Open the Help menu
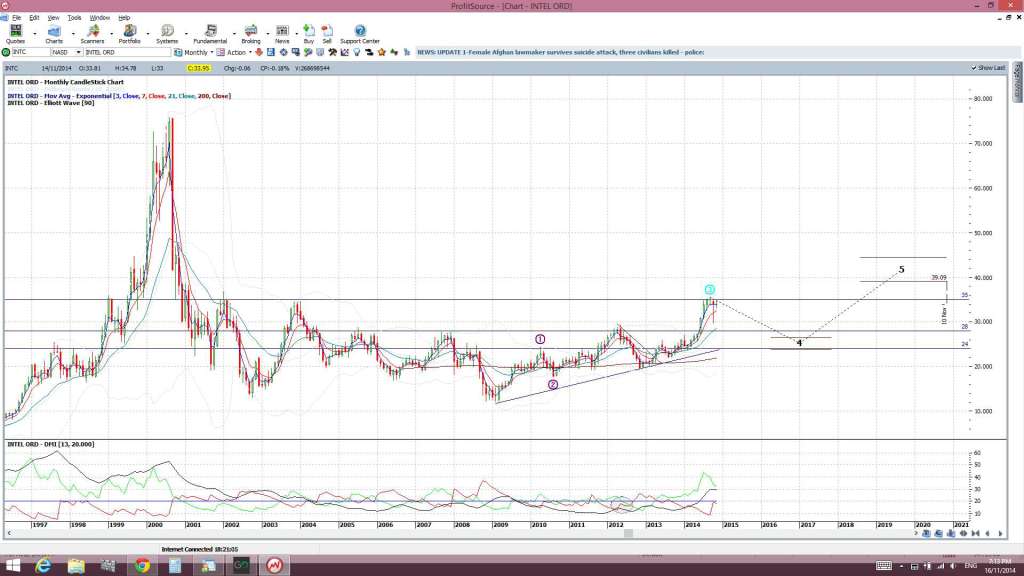This screenshot has height=576, width=1024. [124, 18]
